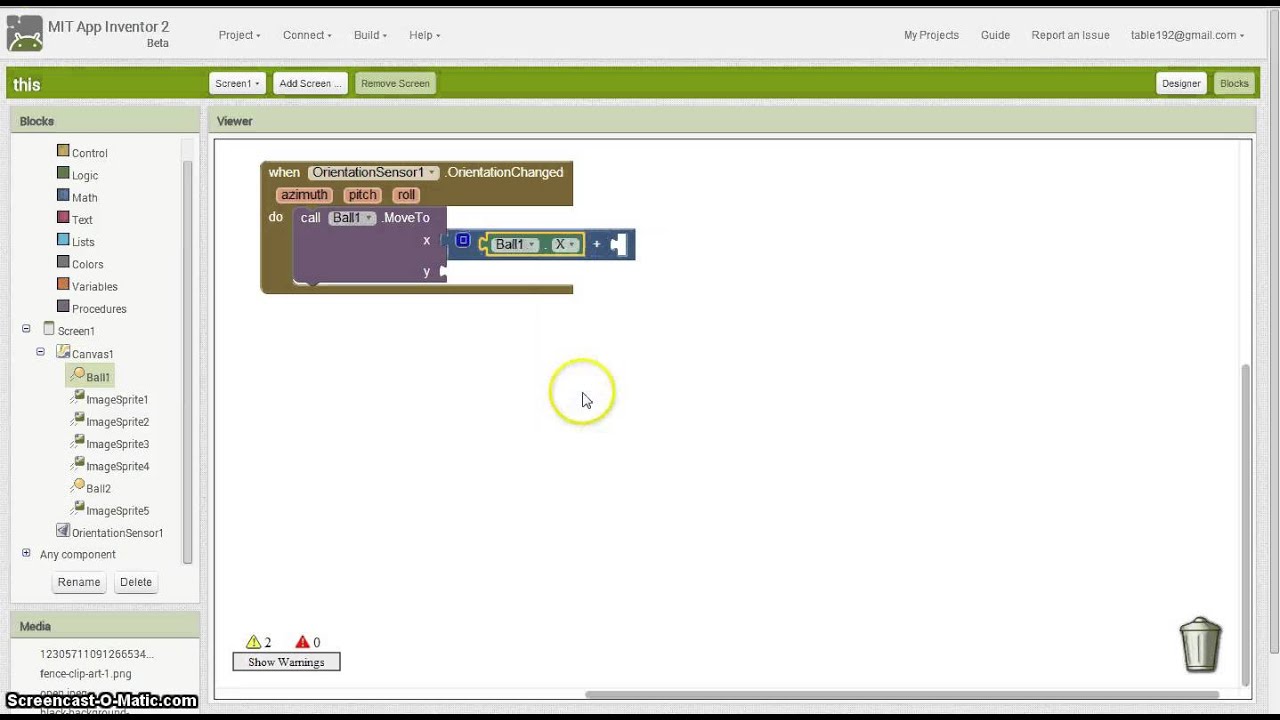Click the ImageSprite4 icon in tree
This screenshot has height=720, width=1280.
click(77, 464)
